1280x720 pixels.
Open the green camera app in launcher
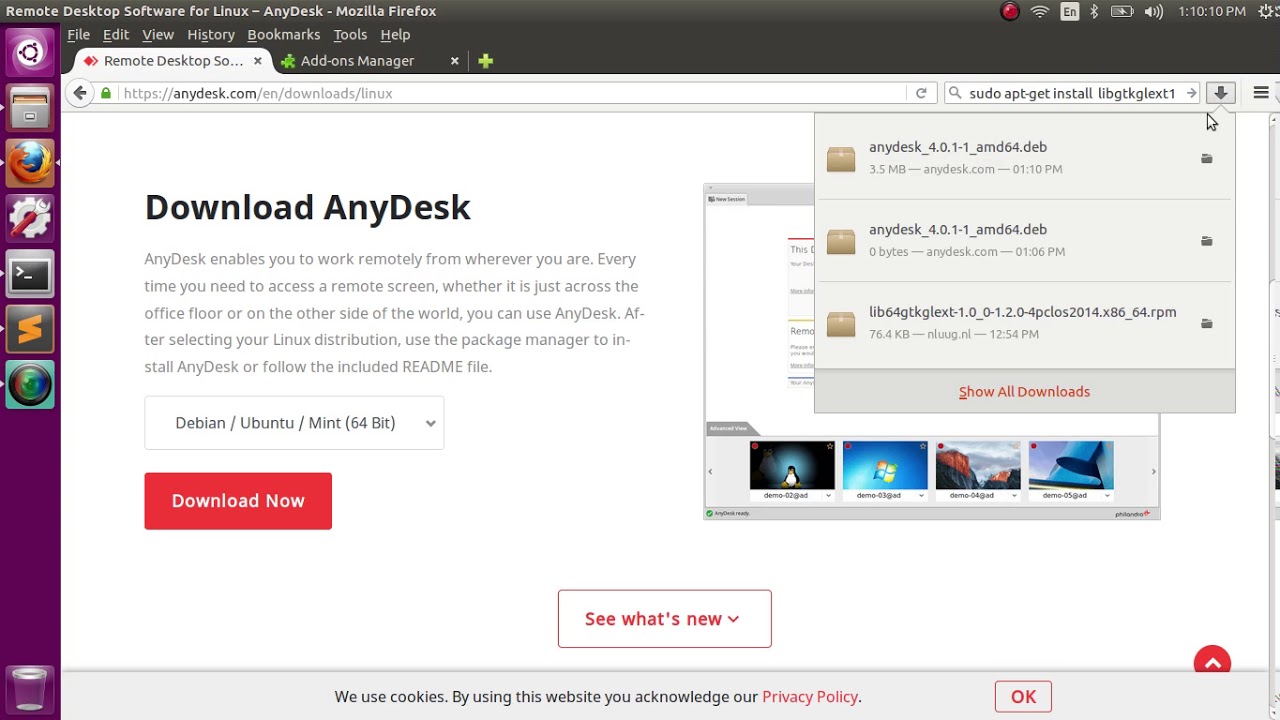point(30,385)
